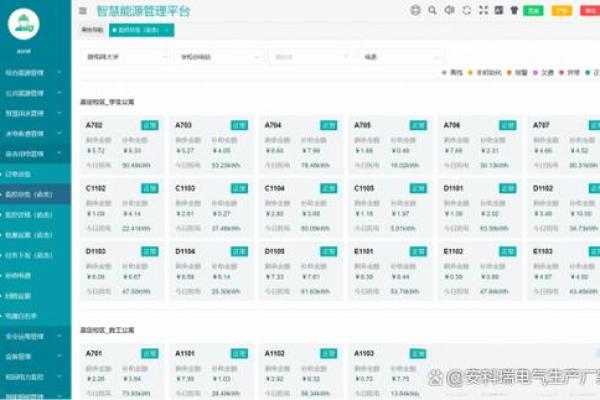Screen dimensions: 600x400
Task: Click the green button in the top header
Action: [534, 11]
